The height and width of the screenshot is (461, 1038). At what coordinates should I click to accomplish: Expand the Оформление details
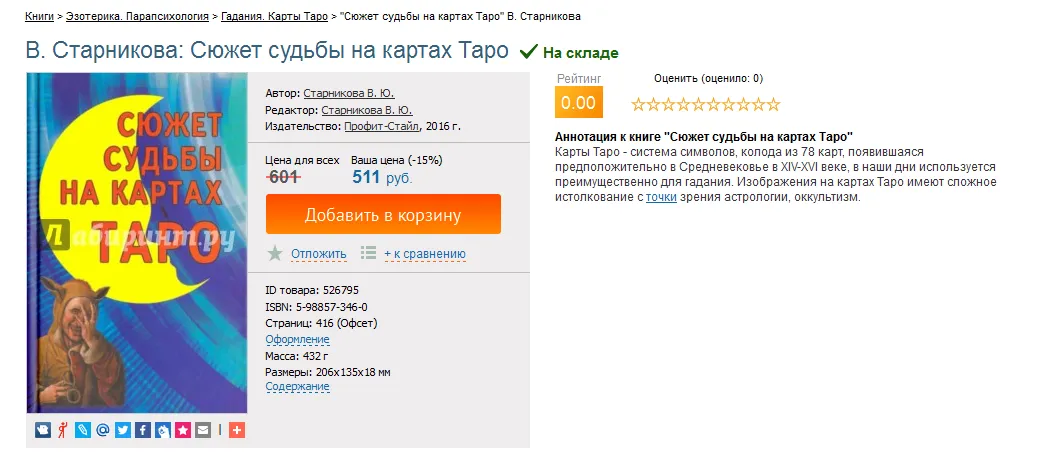tap(297, 340)
